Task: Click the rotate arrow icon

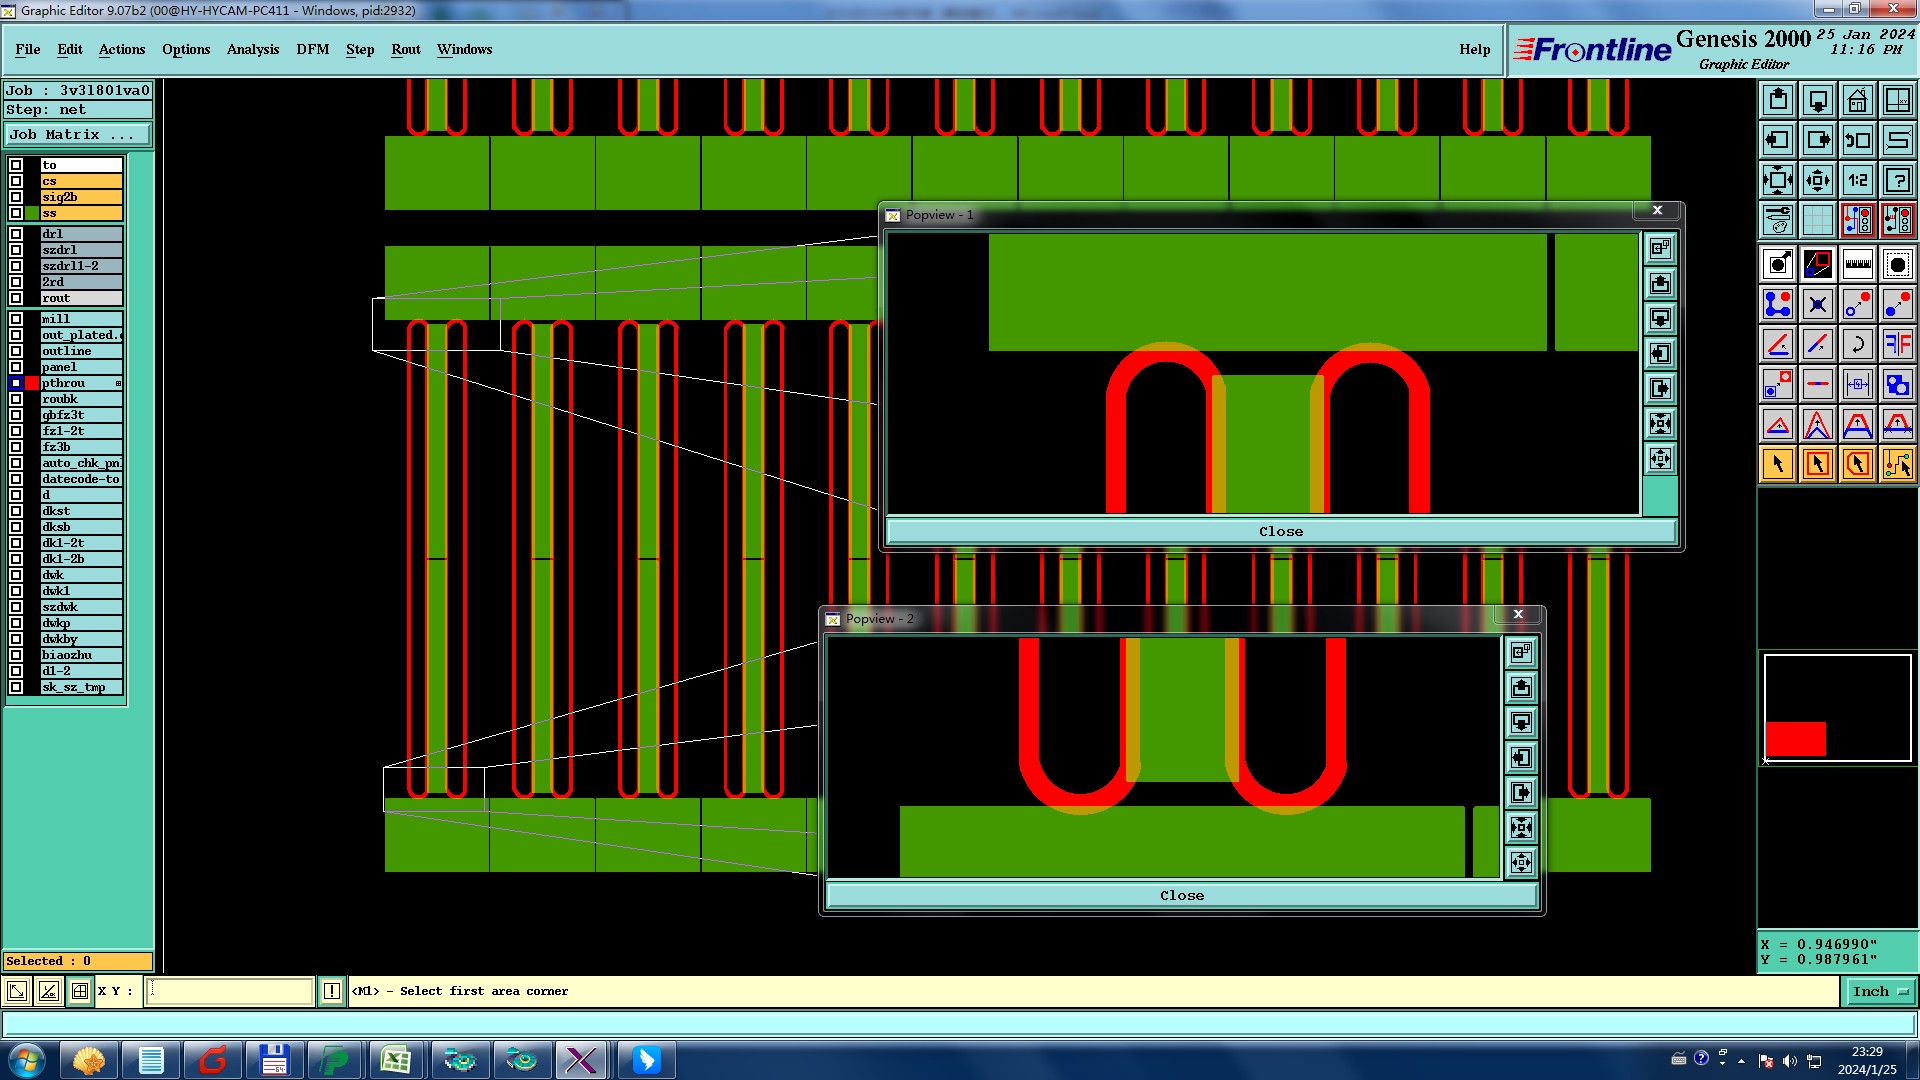Action: [x=1858, y=344]
